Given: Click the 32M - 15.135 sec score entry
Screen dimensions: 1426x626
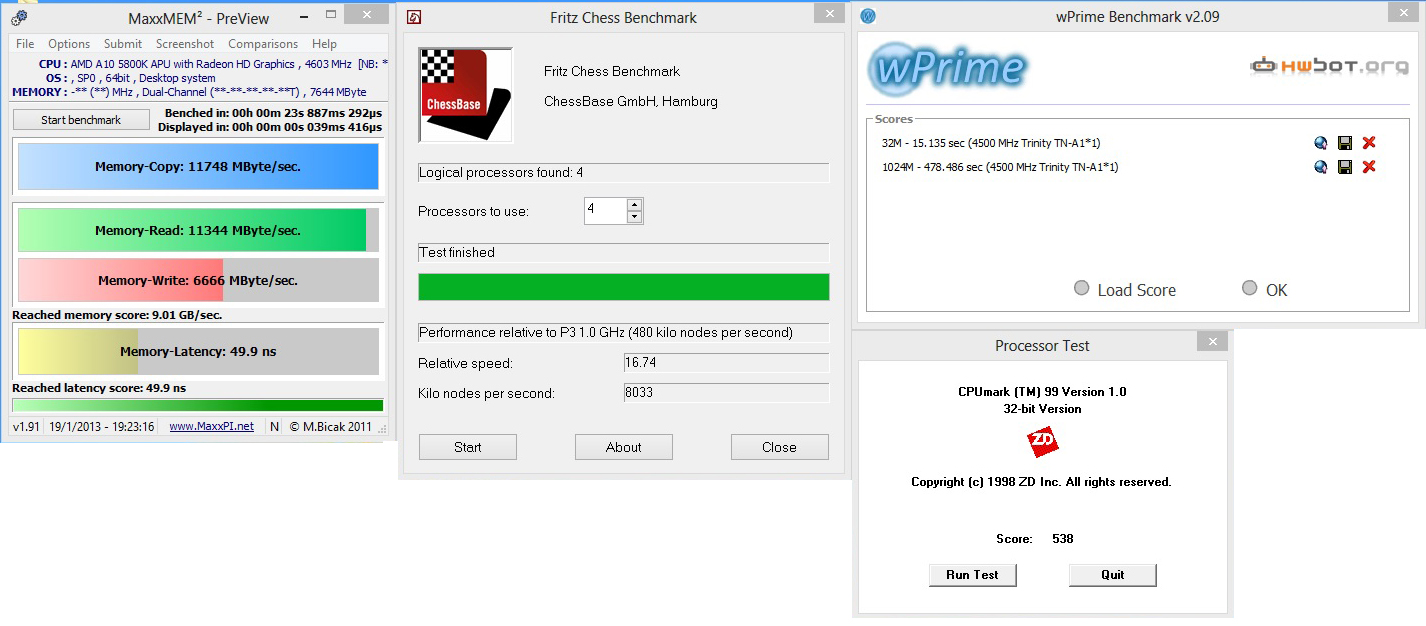Looking at the screenshot, I should 990,143.
